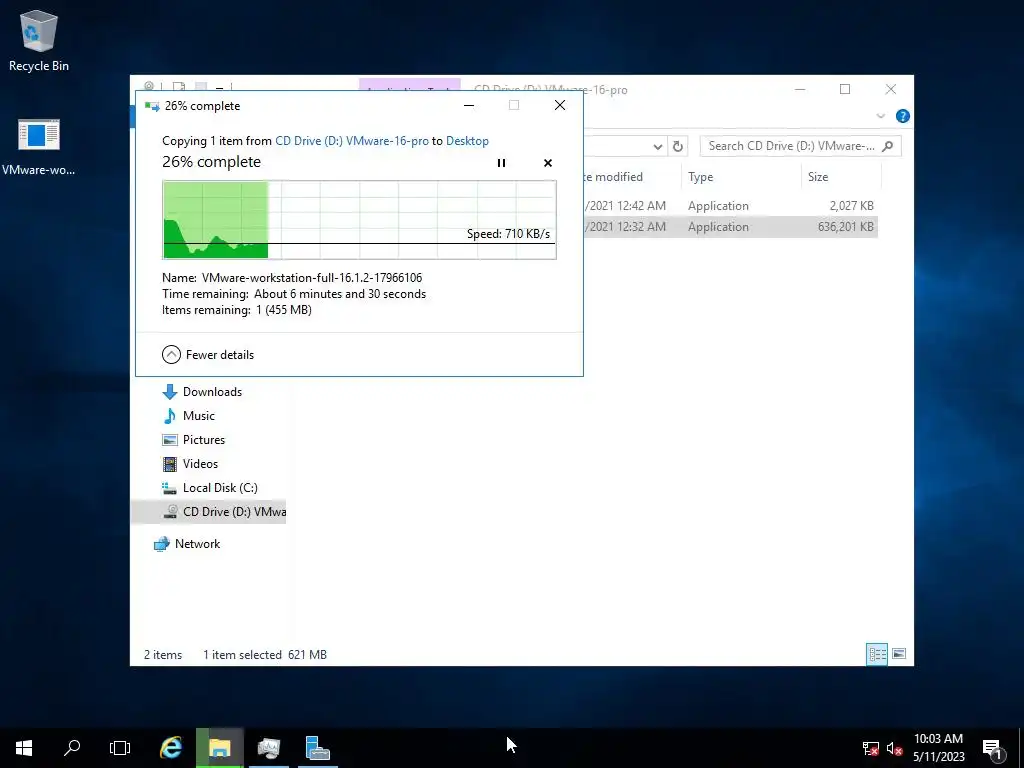The image size is (1024, 768).
Task: Cancel the copy with the small X
Action: (548, 163)
